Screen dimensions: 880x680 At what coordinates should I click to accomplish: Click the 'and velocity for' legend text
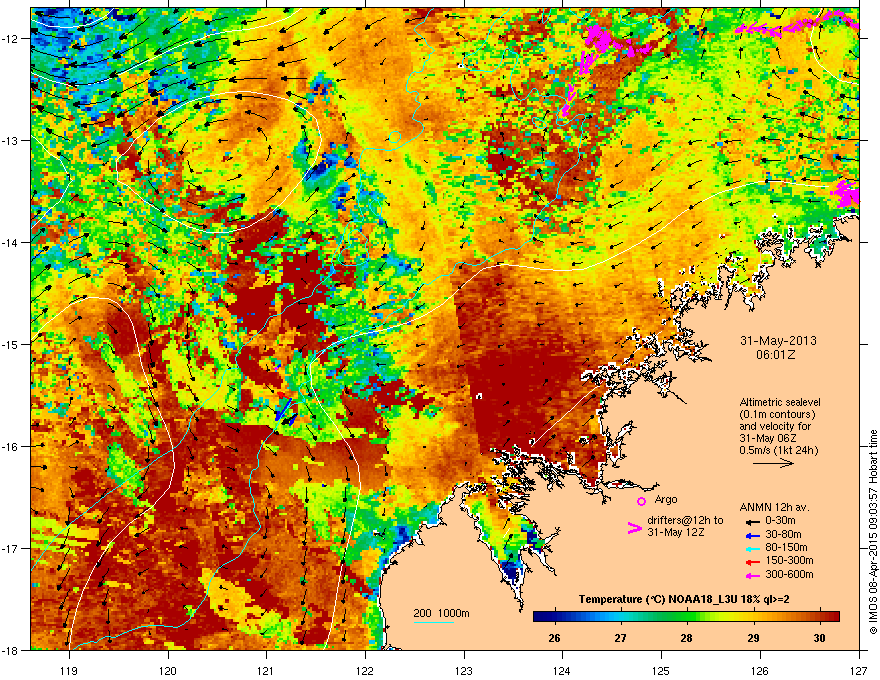(775, 426)
